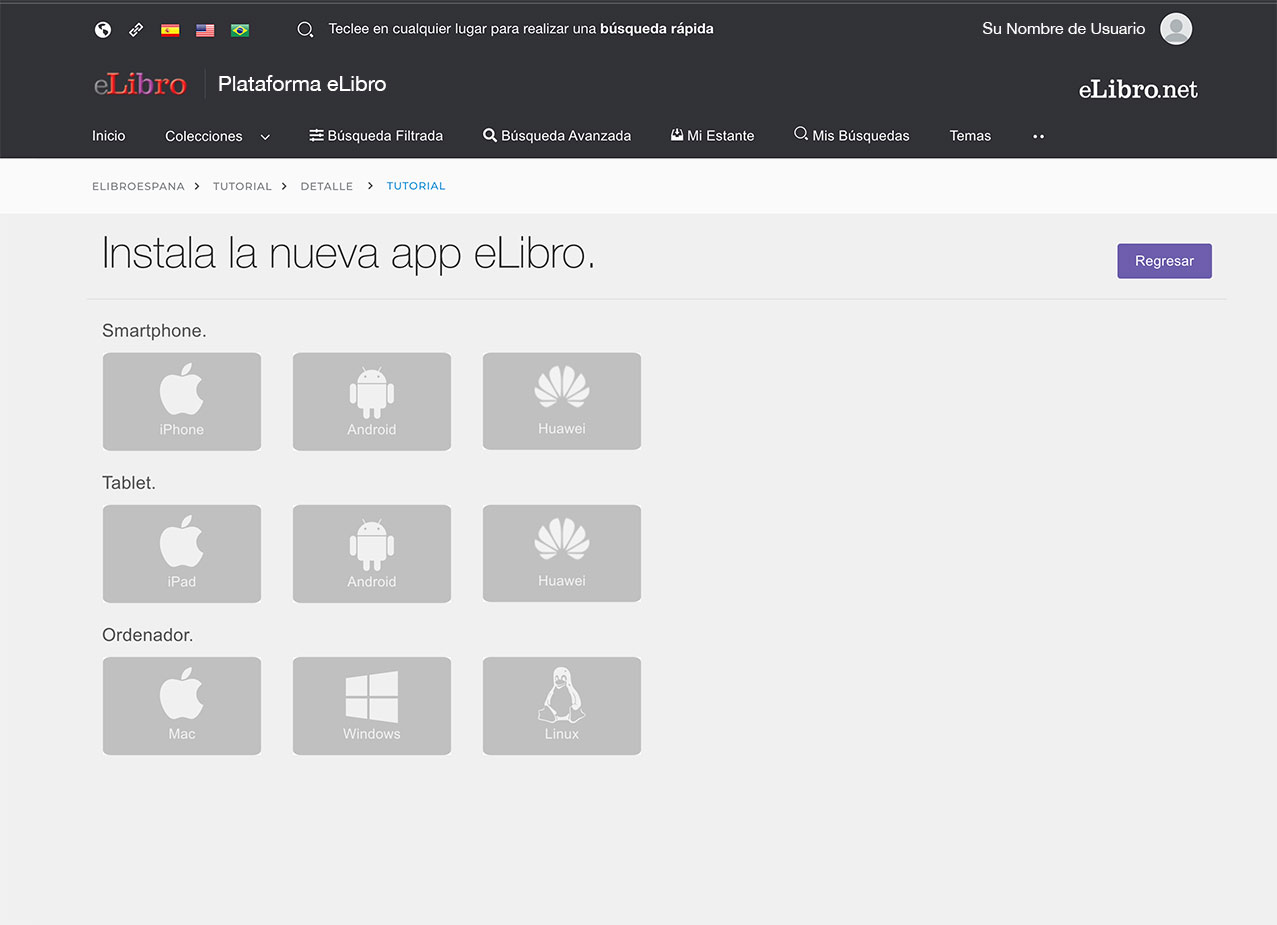The width and height of the screenshot is (1277, 925).
Task: Click ELIBROESPANA breadcrumb link
Action: pos(138,186)
